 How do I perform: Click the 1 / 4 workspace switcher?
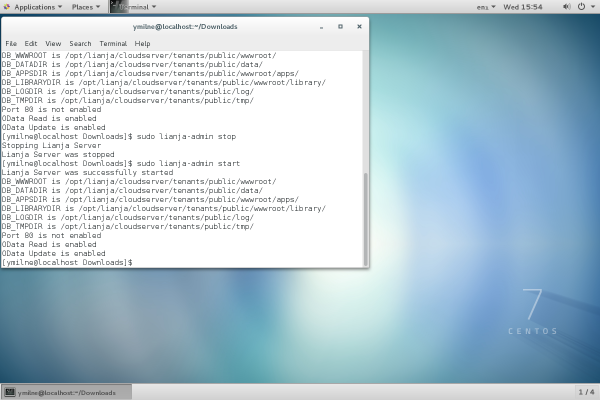click(587, 392)
